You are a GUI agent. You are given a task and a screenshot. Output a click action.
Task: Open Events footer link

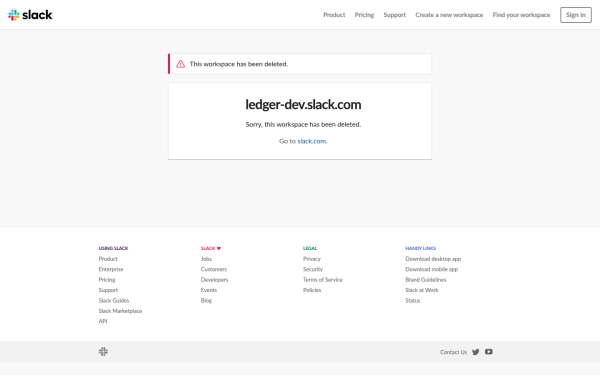click(209, 290)
